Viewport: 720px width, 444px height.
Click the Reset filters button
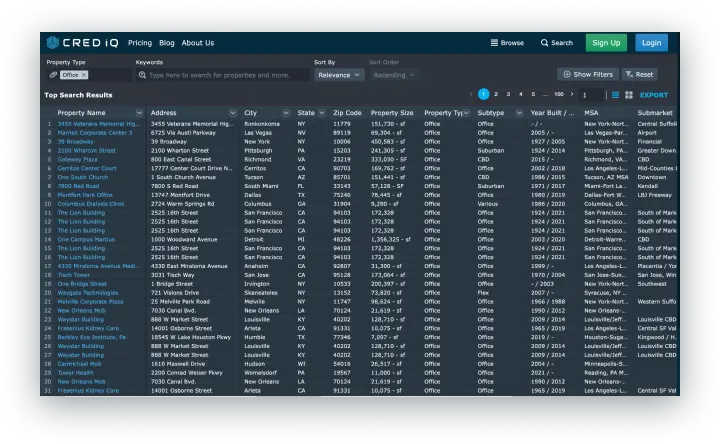pos(640,74)
